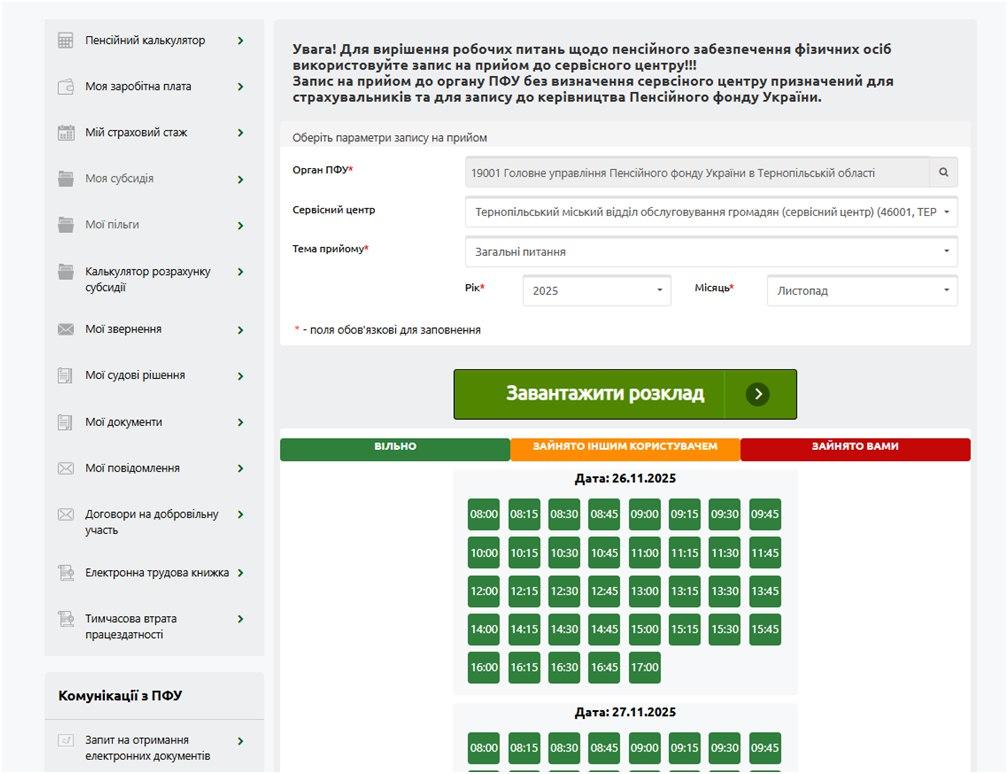Click the document icon beside Мої судові рішення
This screenshot has width=1008, height=774.
click(x=66, y=376)
